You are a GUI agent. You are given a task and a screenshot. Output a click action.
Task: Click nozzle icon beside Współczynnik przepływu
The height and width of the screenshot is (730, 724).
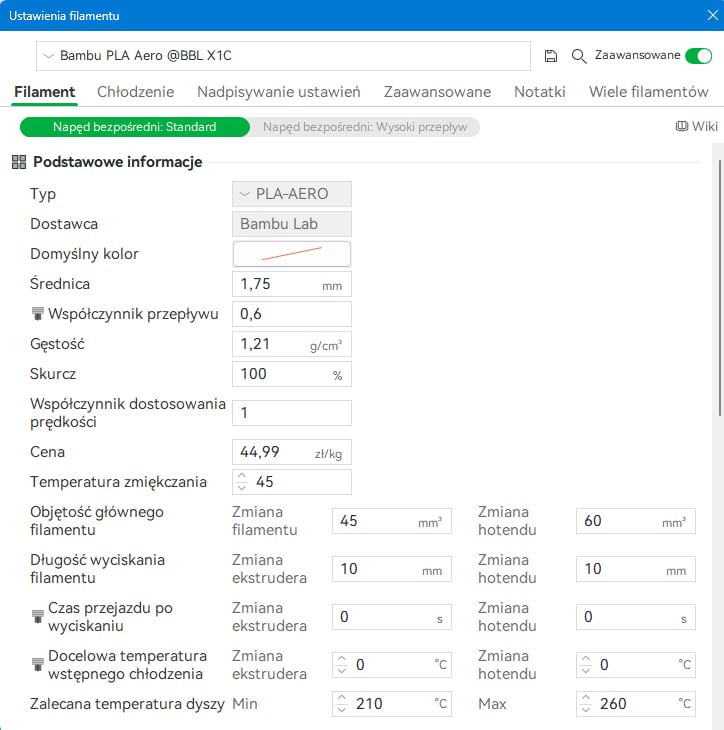tap(37, 314)
